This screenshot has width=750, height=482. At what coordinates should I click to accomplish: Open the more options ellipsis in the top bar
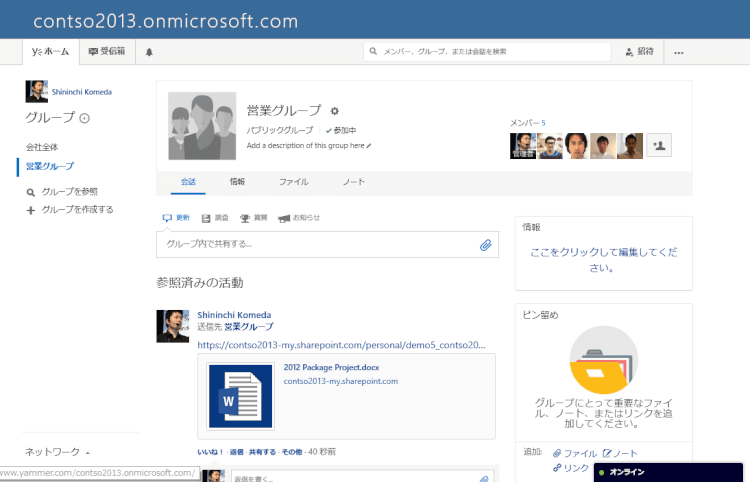click(678, 52)
